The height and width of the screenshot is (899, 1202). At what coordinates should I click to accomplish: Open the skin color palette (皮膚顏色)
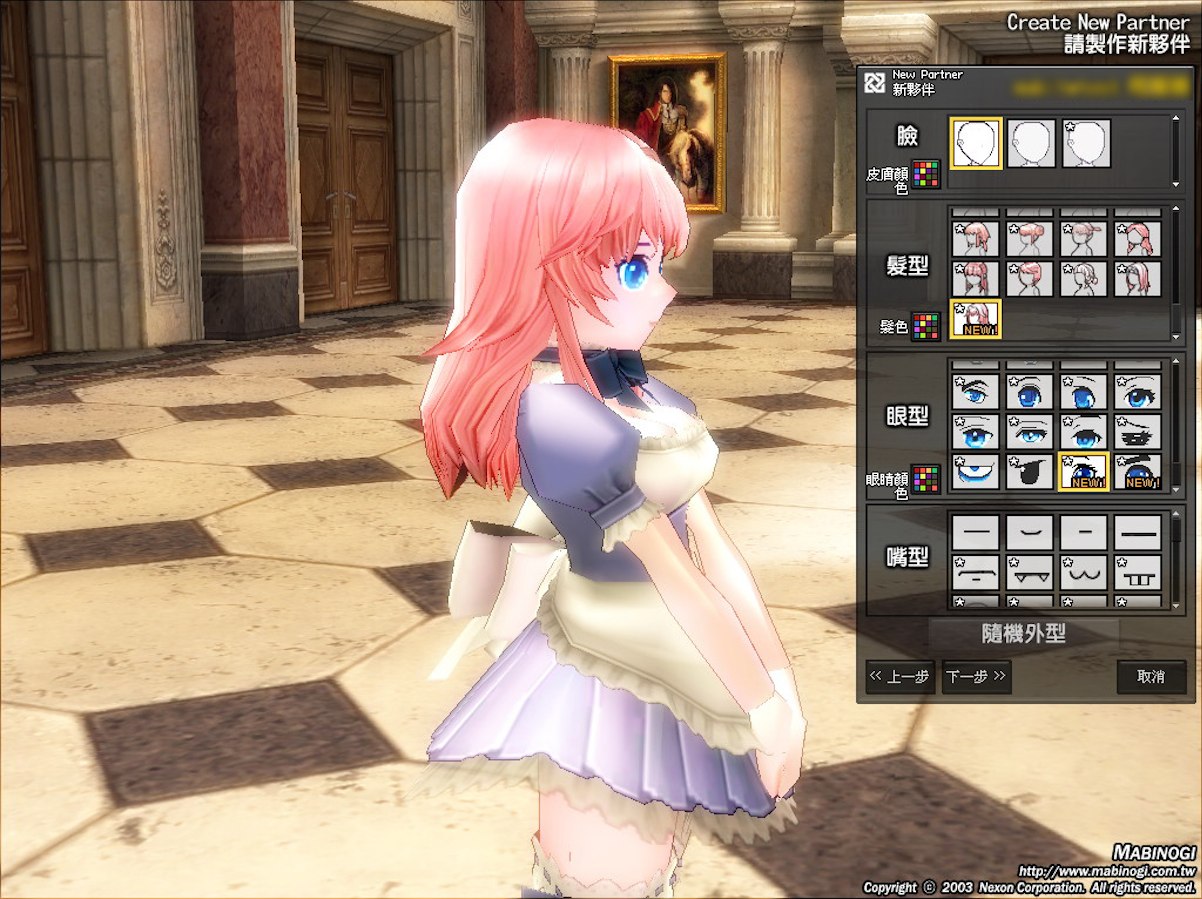926,175
